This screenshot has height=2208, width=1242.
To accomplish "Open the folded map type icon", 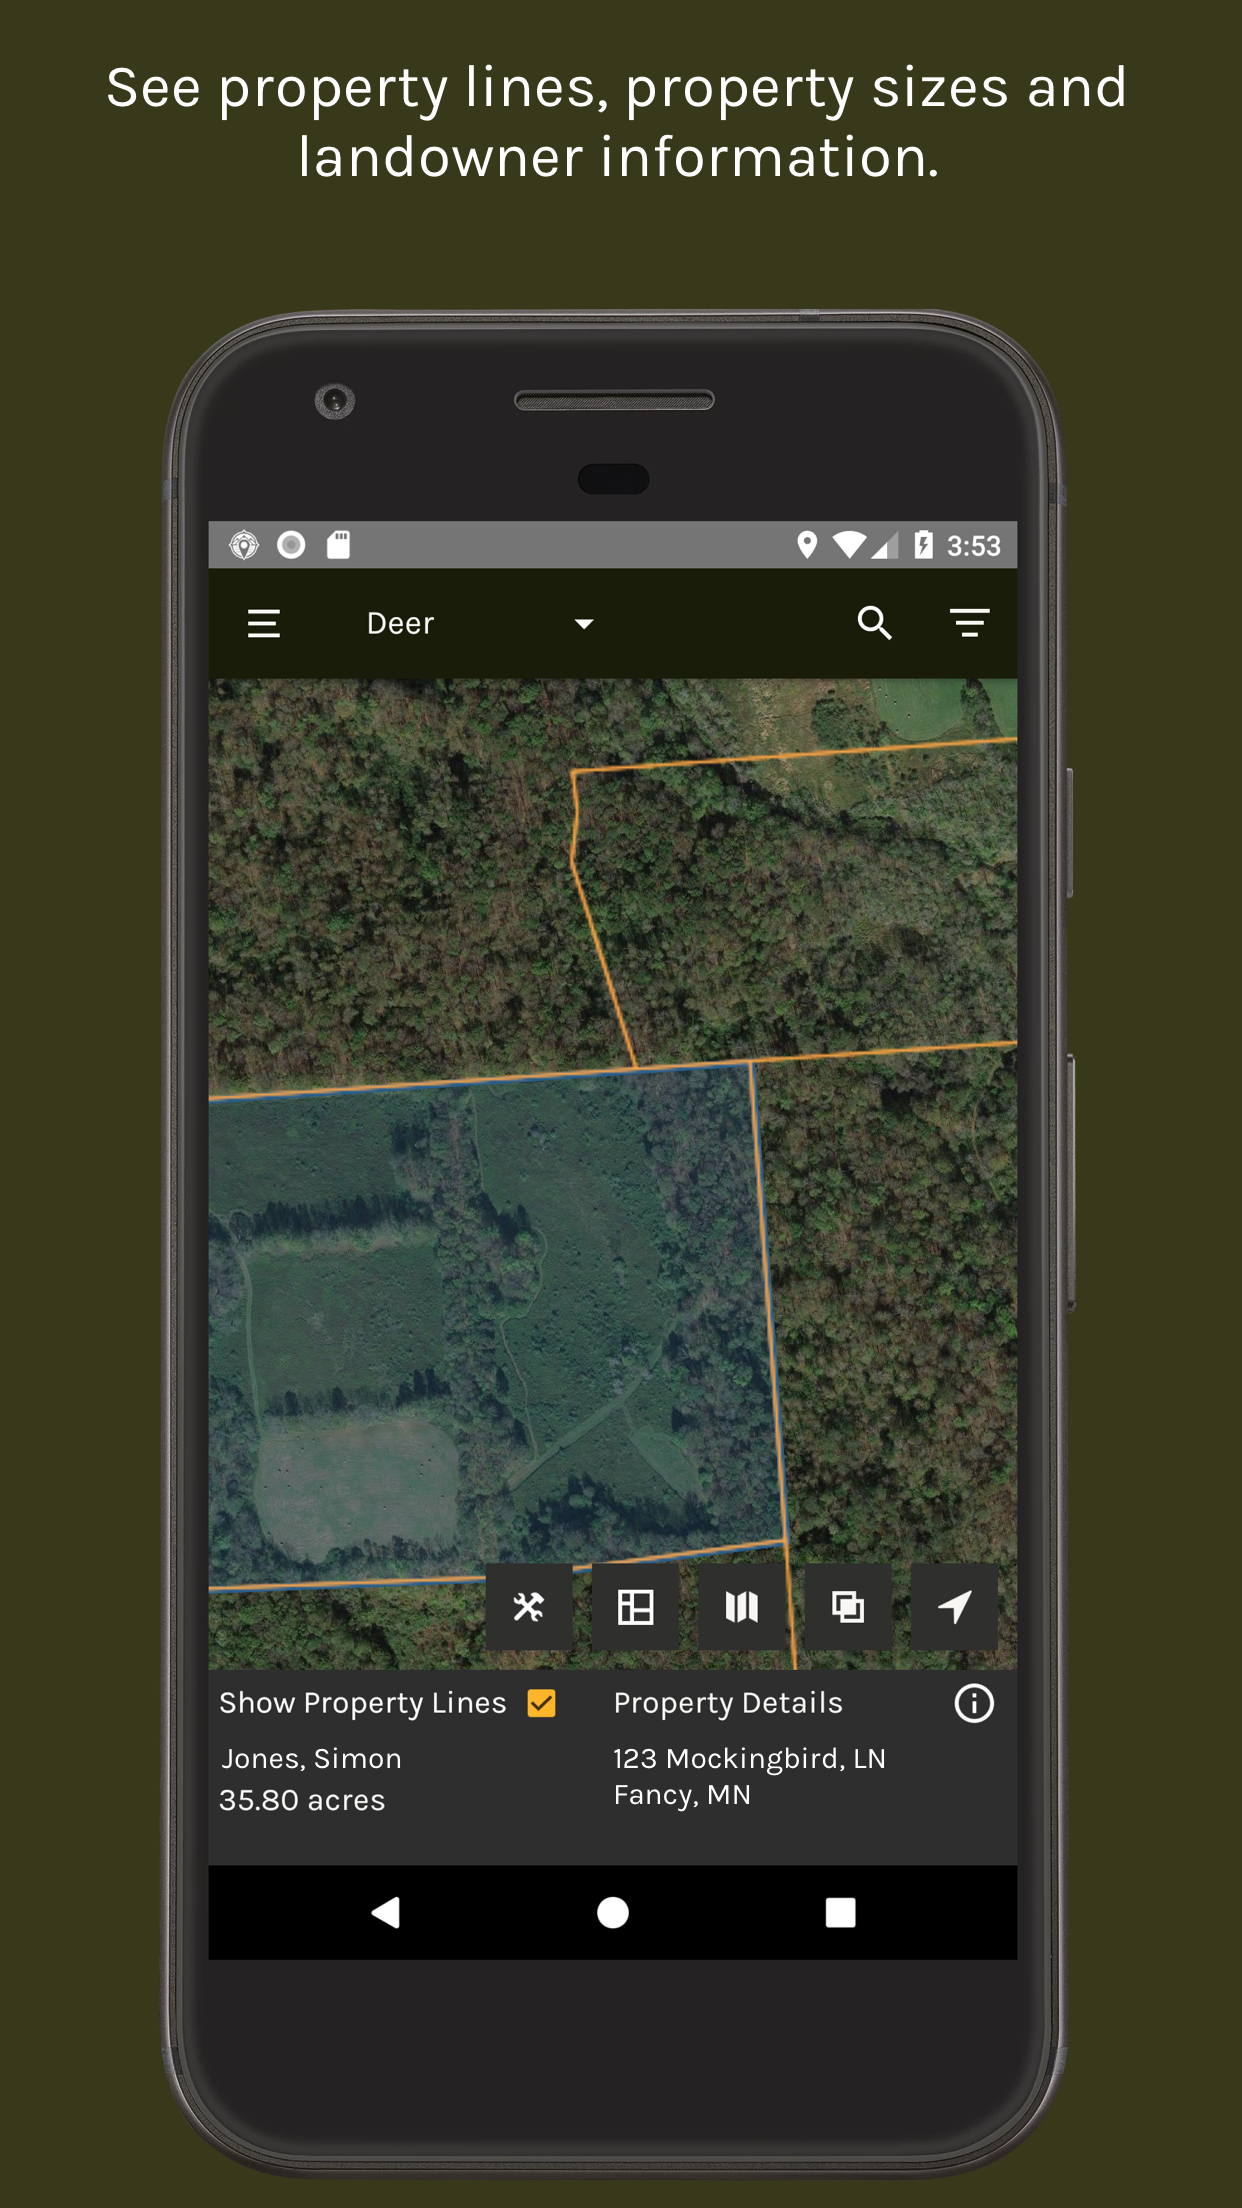I will [x=741, y=1607].
